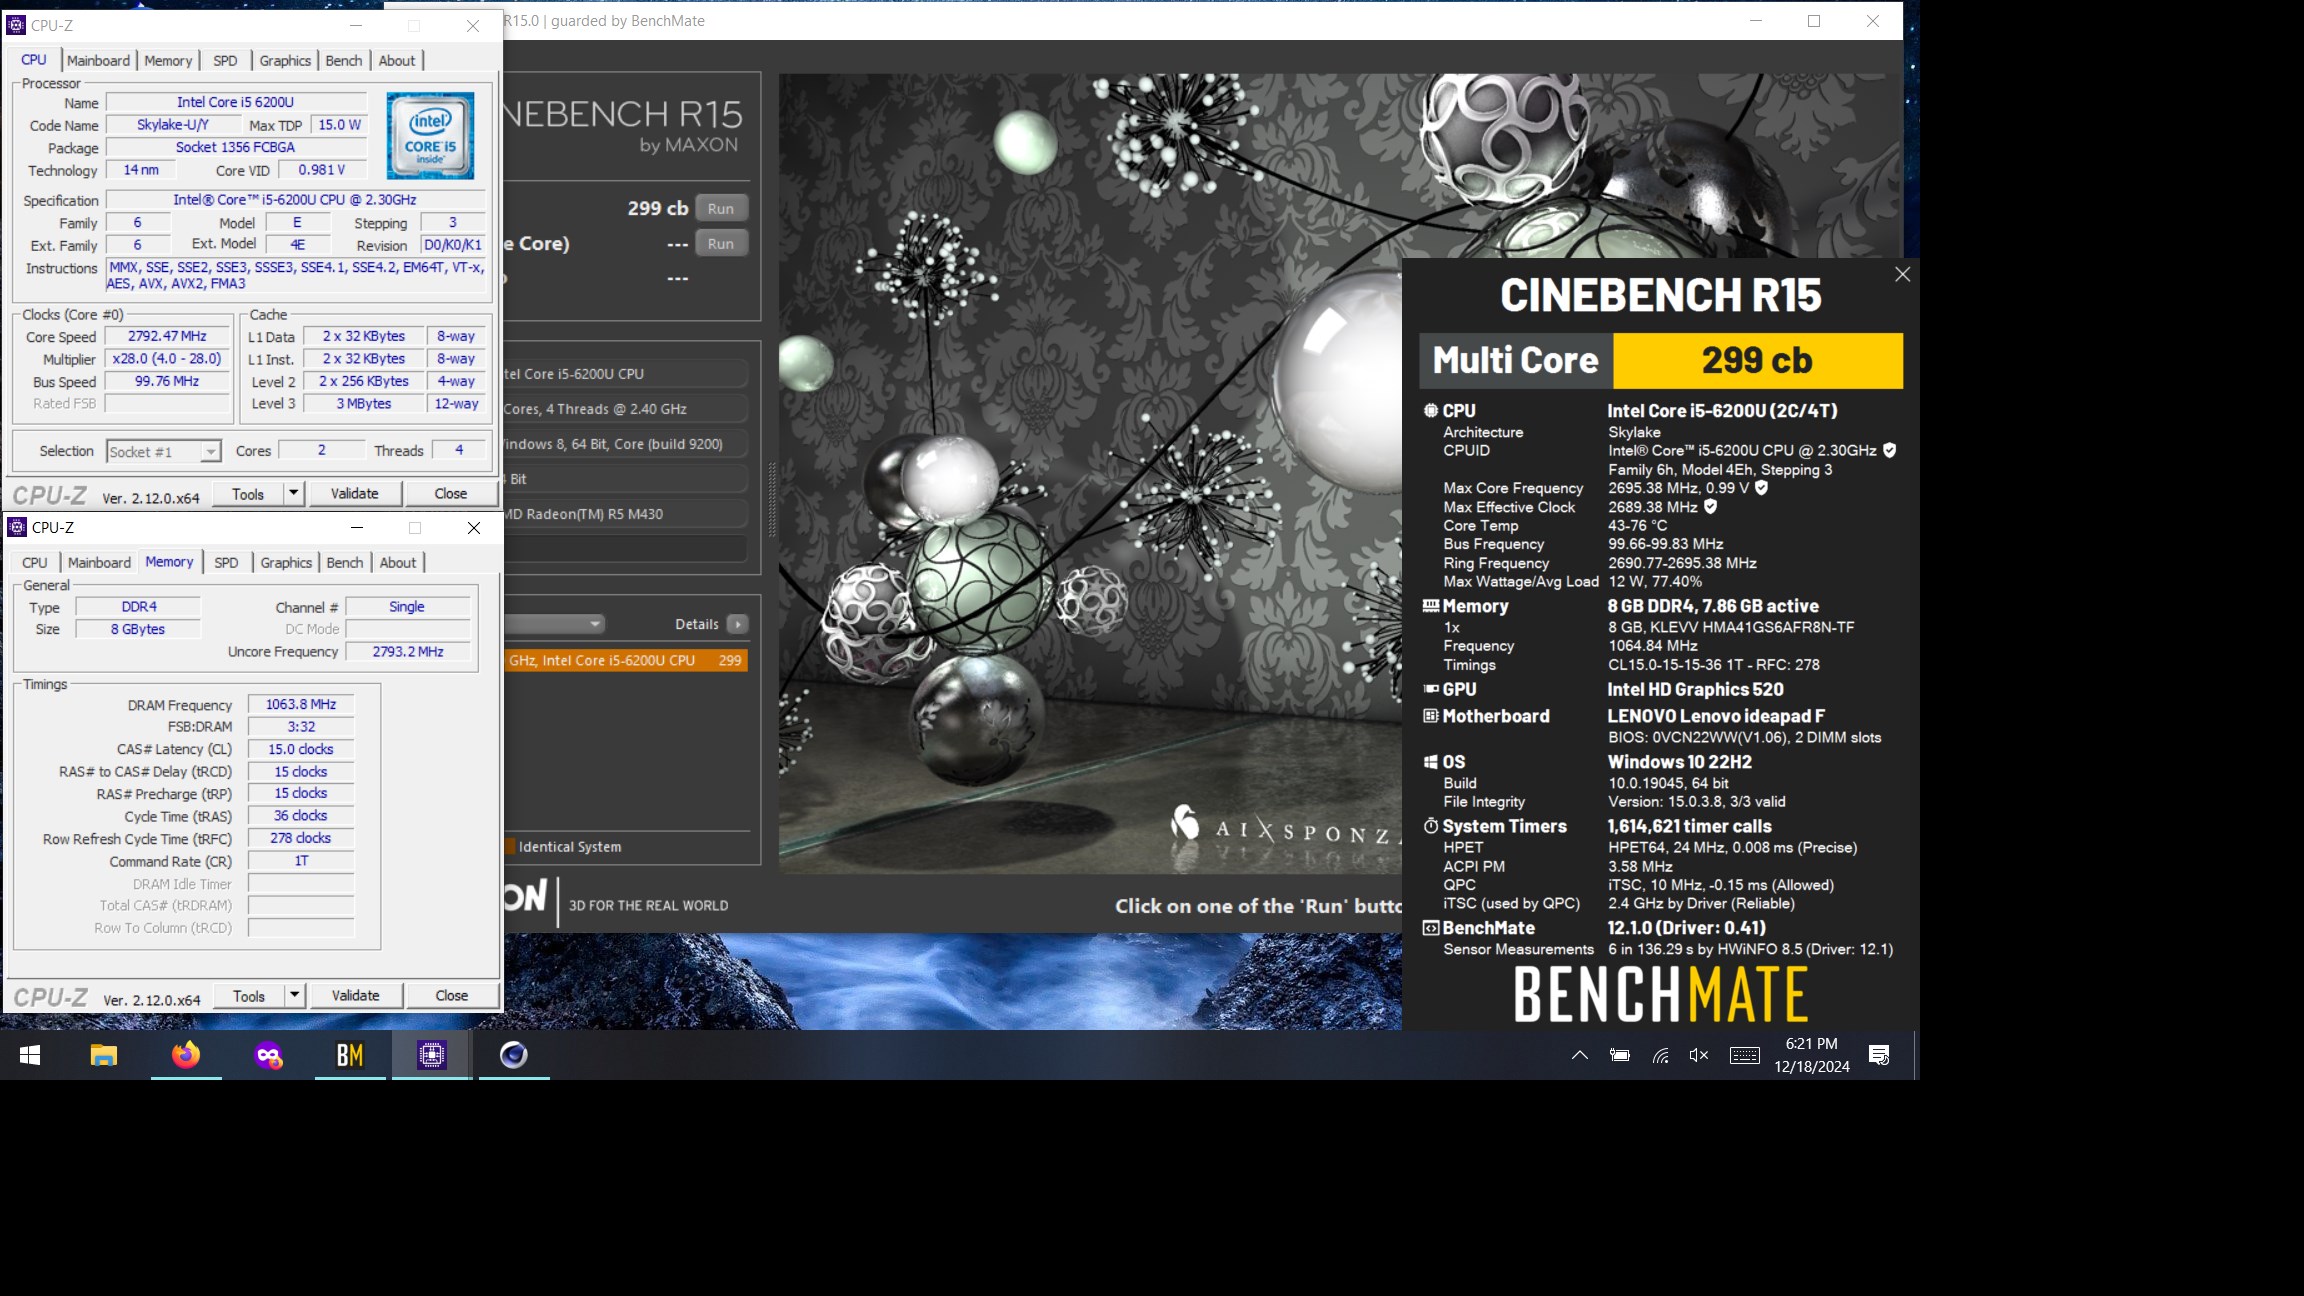Open the taskbar clock and date
The image size is (2304, 1296).
click(x=1811, y=1055)
